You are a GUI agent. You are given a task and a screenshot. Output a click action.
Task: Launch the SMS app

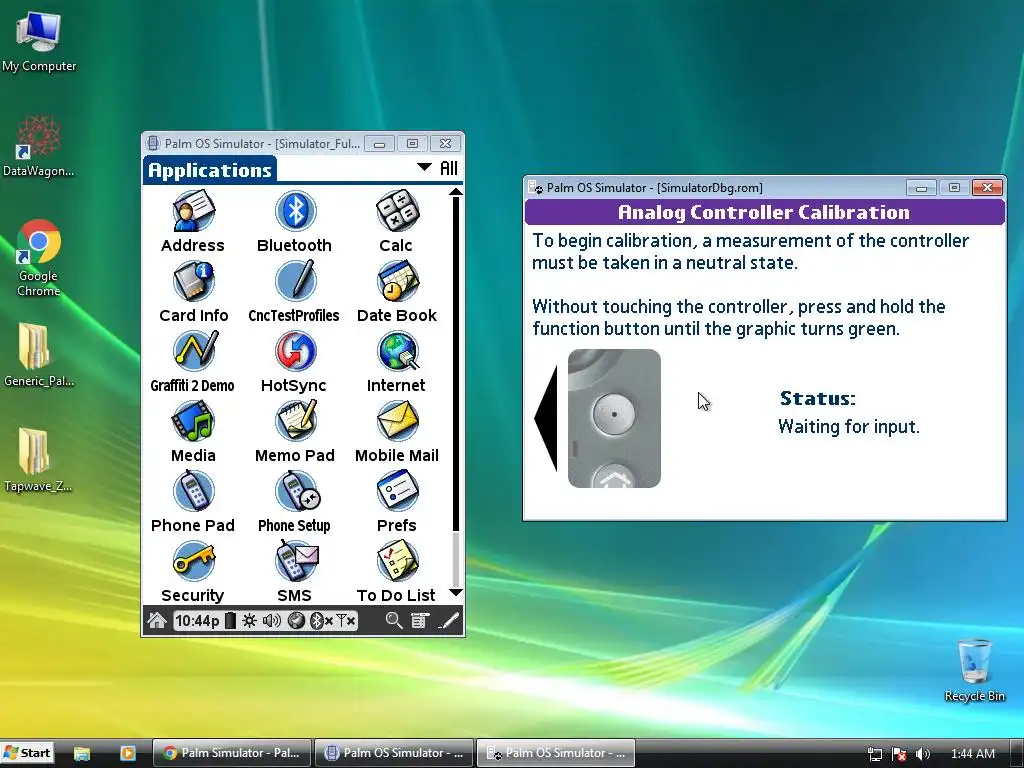tap(295, 571)
